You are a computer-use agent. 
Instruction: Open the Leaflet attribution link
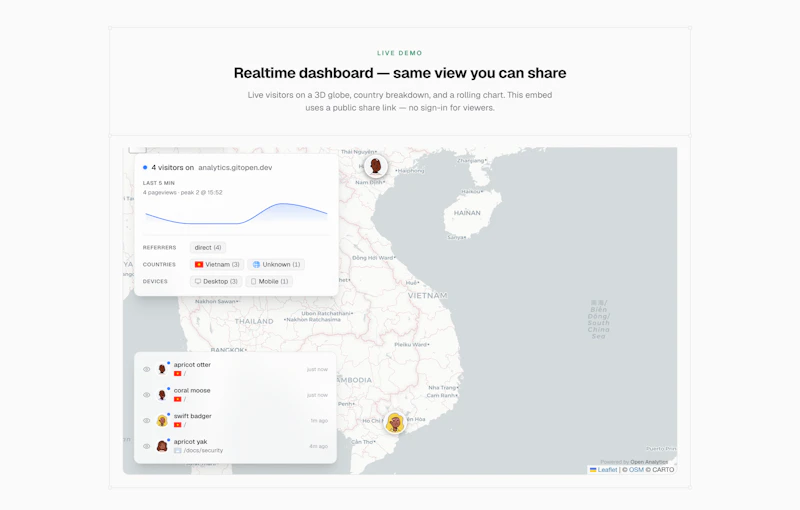pos(607,470)
